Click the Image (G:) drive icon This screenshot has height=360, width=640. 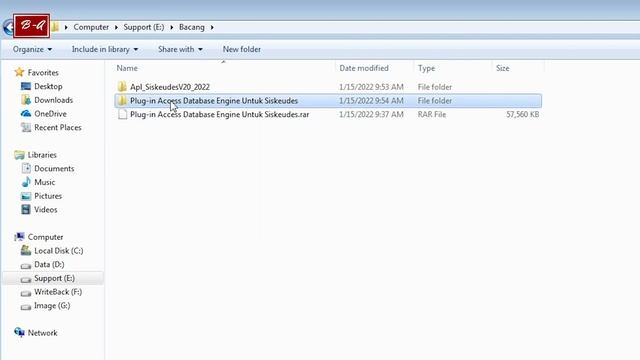point(26,307)
